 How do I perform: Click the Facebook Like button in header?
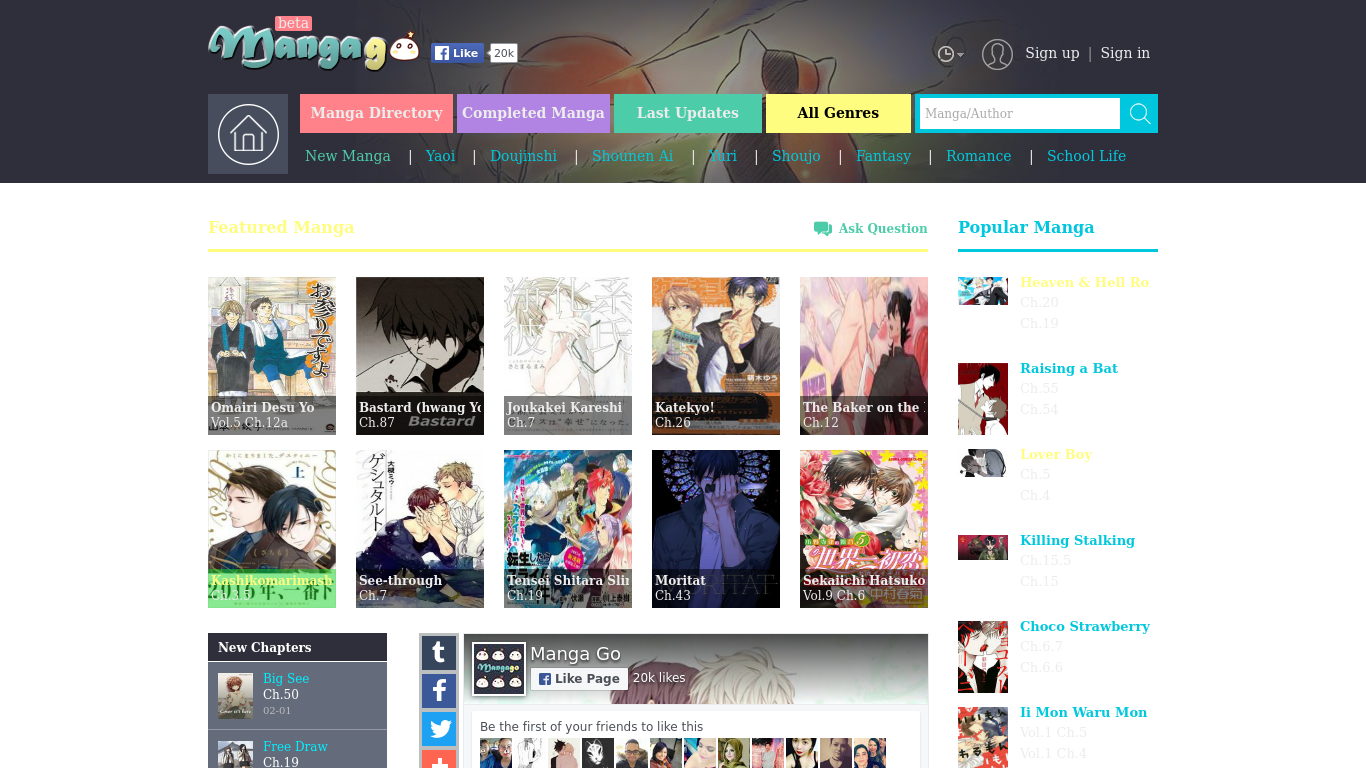coord(458,54)
